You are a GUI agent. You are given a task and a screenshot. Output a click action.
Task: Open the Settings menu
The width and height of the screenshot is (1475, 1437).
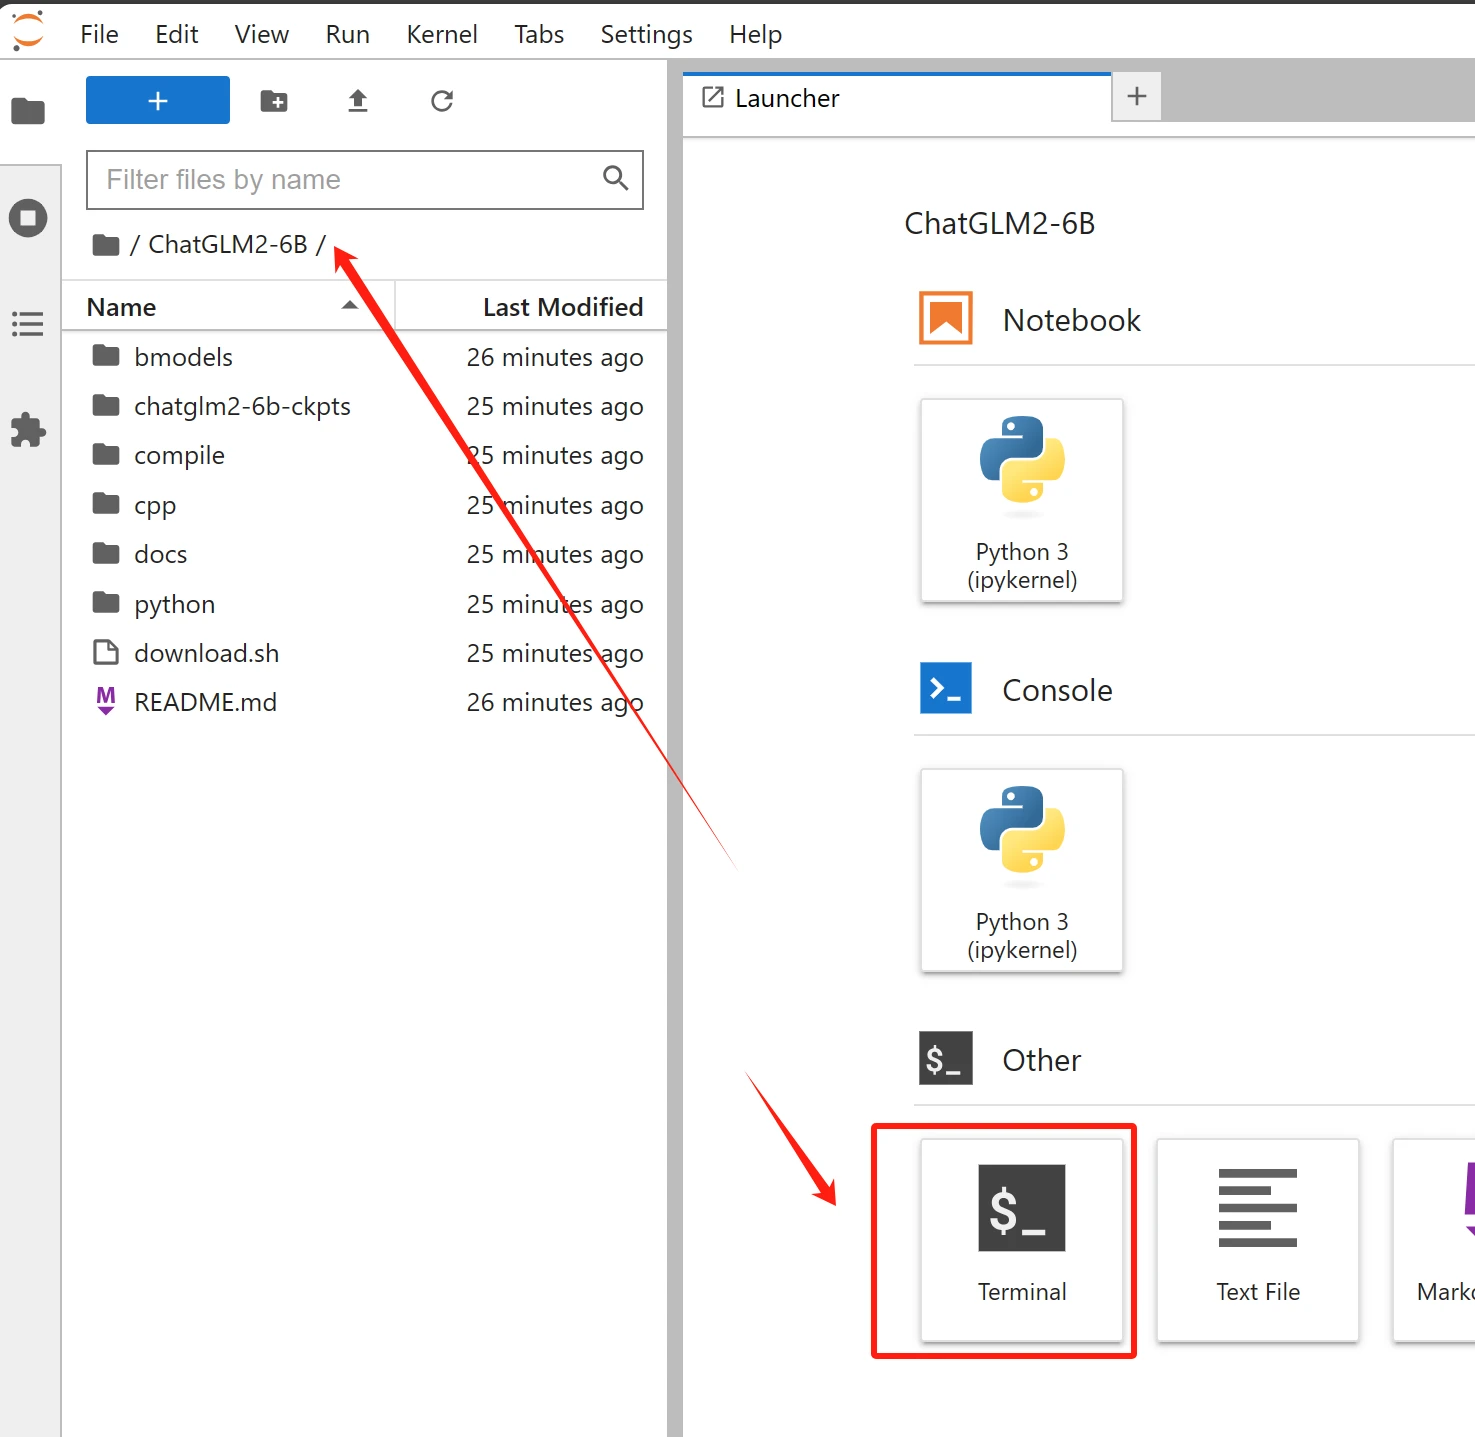click(646, 34)
